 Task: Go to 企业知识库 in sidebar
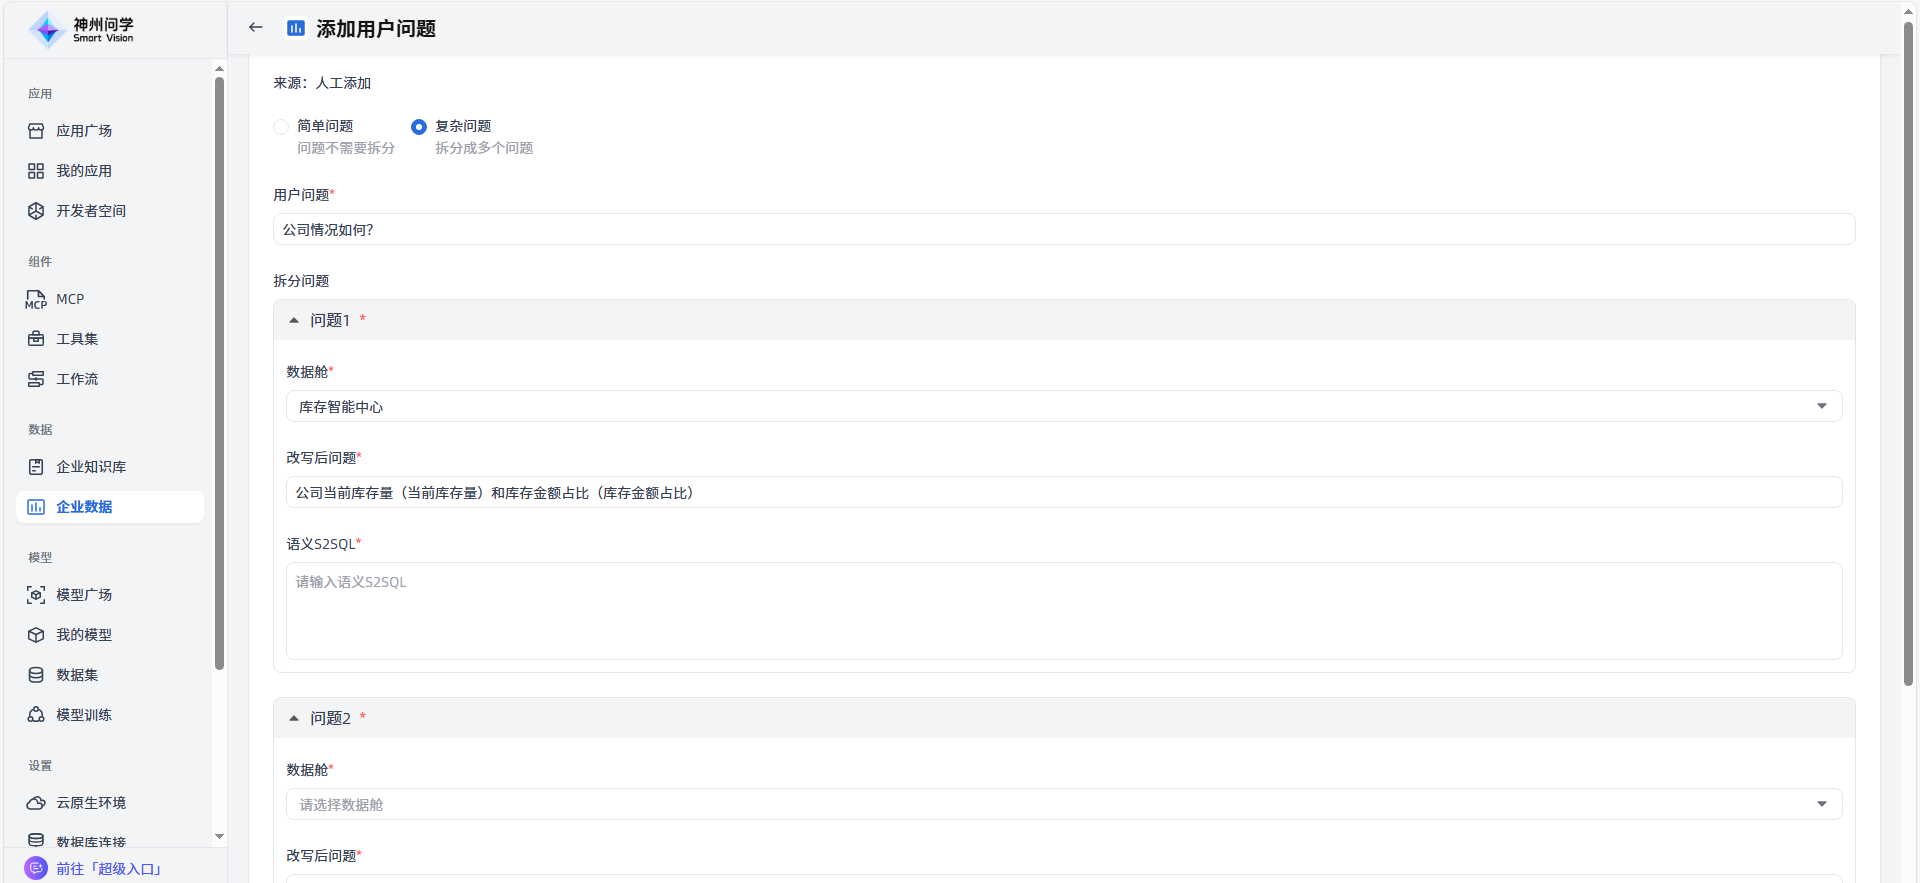[90, 467]
